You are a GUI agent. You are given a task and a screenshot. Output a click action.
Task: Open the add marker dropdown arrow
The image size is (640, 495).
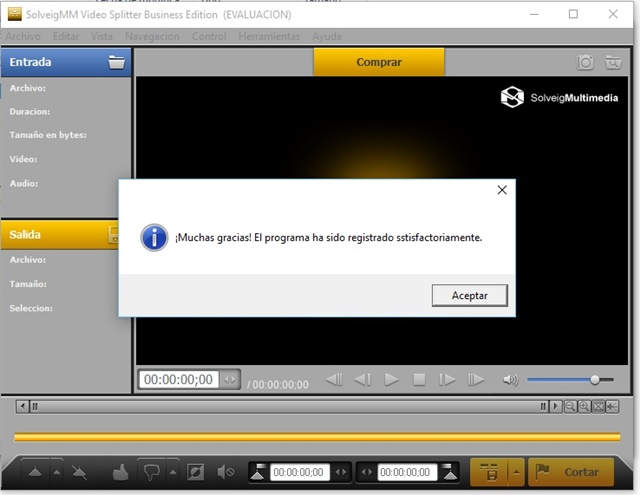[57, 473]
